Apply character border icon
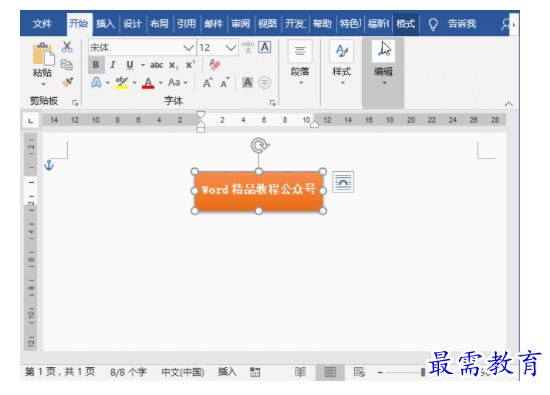This screenshot has width=550, height=395. (x=264, y=47)
